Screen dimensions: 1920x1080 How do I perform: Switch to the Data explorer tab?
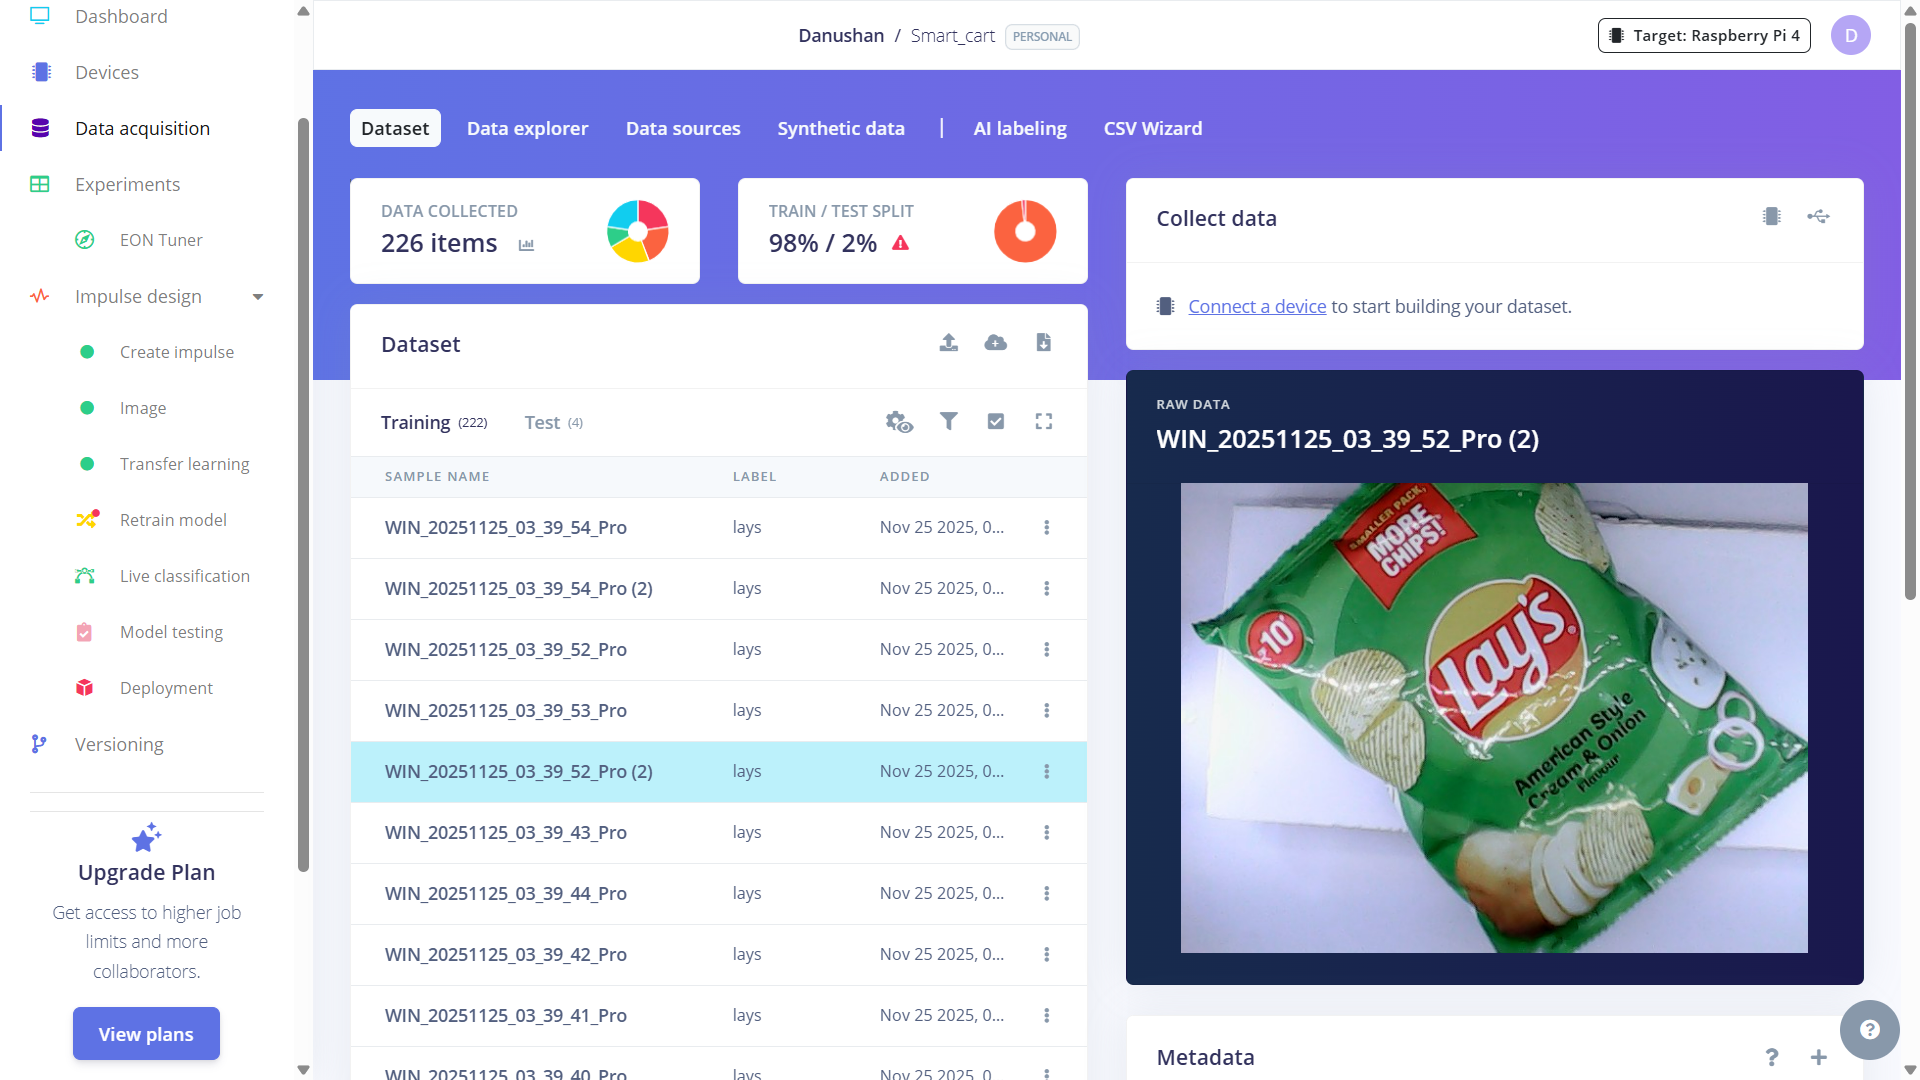point(527,129)
